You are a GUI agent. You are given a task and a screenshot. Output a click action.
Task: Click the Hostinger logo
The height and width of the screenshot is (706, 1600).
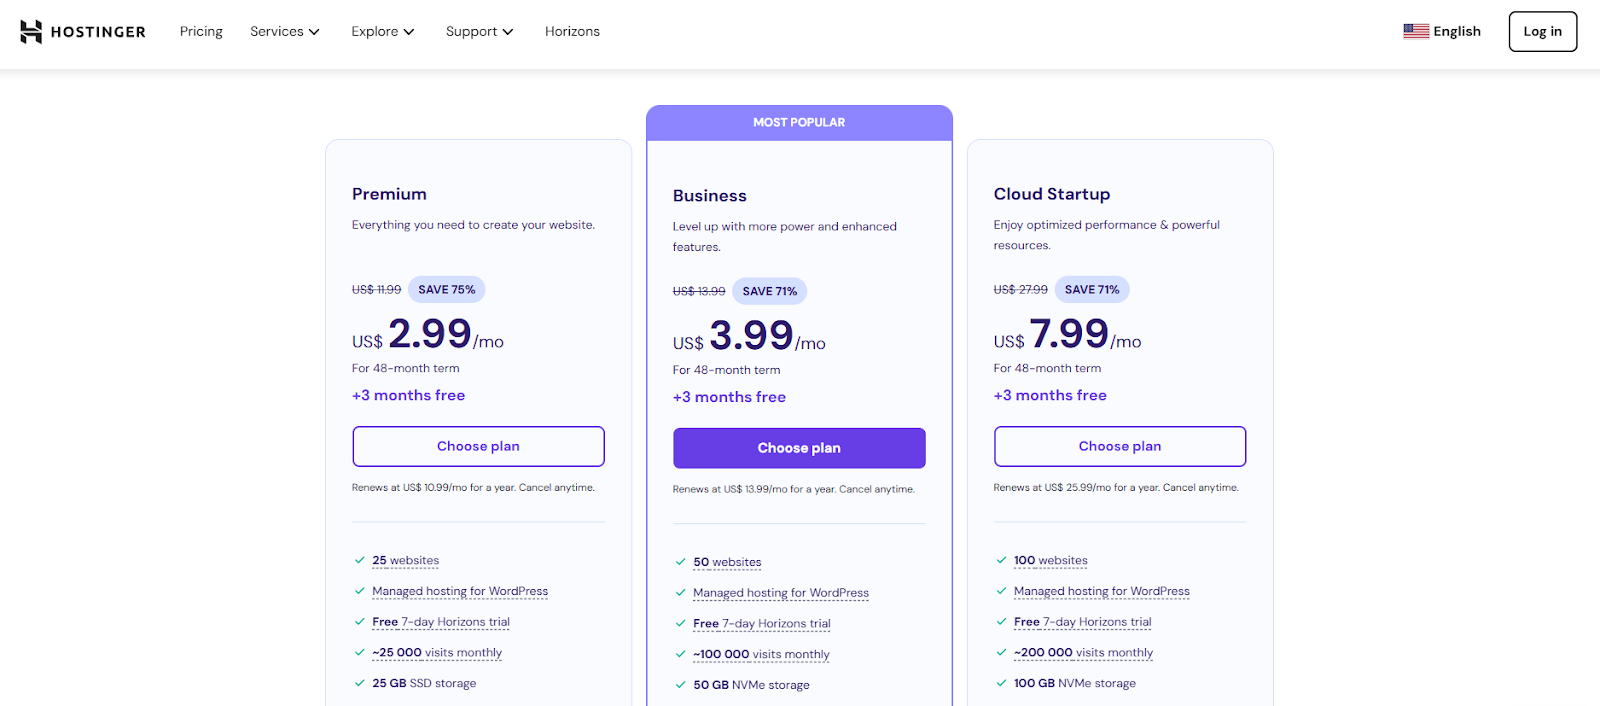pos(83,32)
